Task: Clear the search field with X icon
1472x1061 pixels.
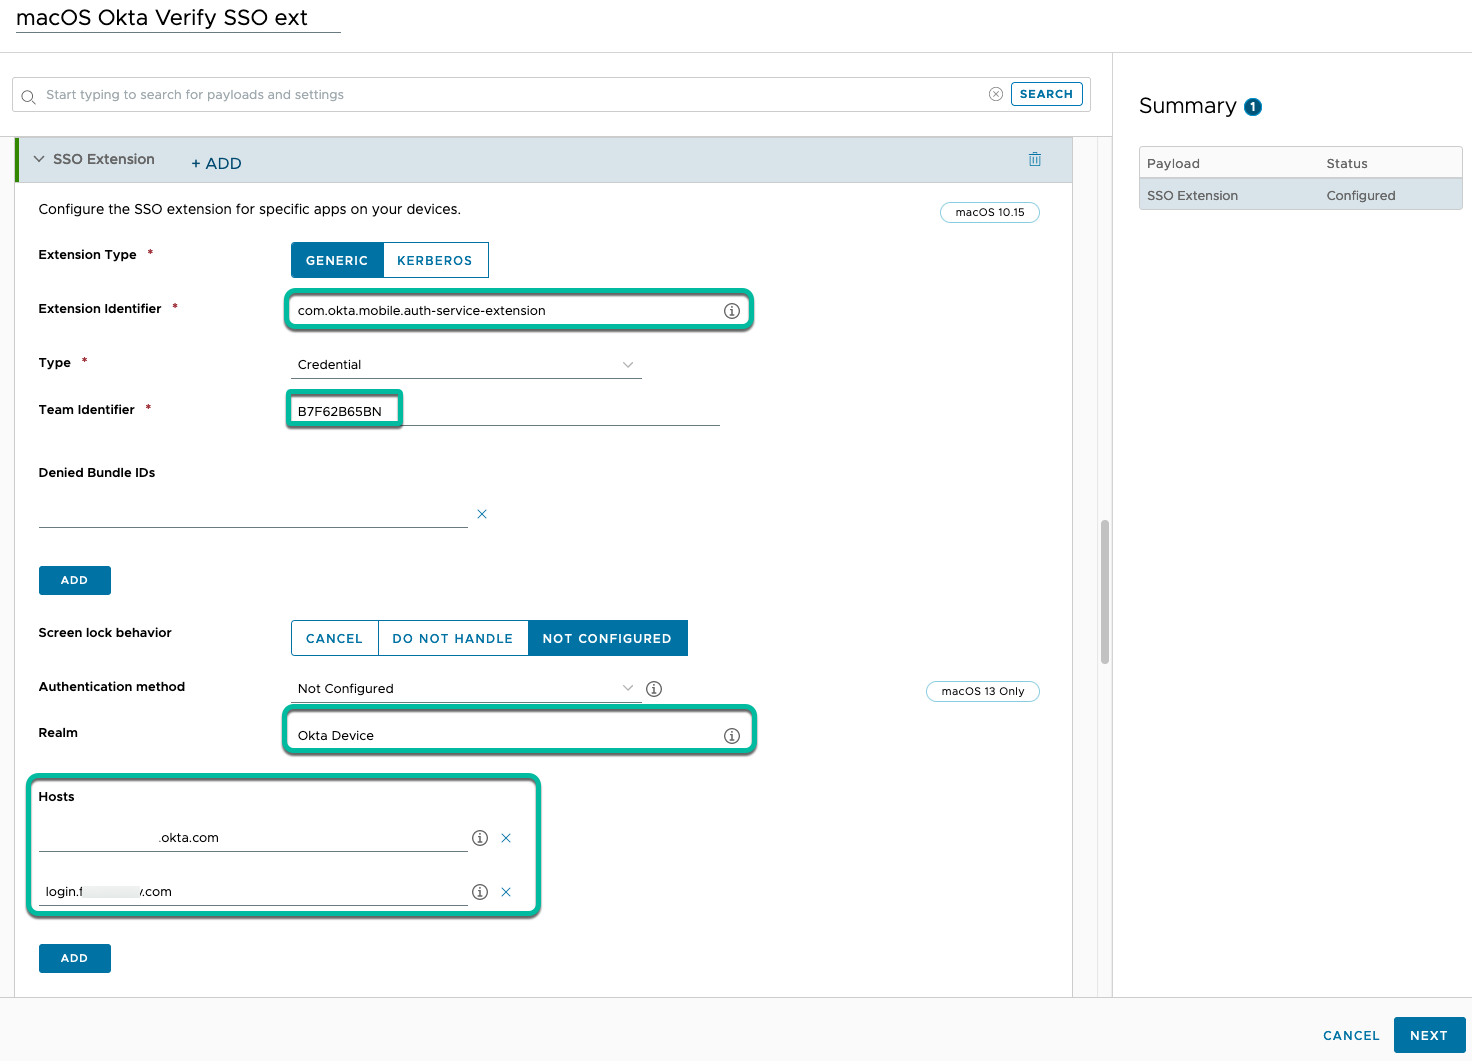Action: tap(996, 94)
